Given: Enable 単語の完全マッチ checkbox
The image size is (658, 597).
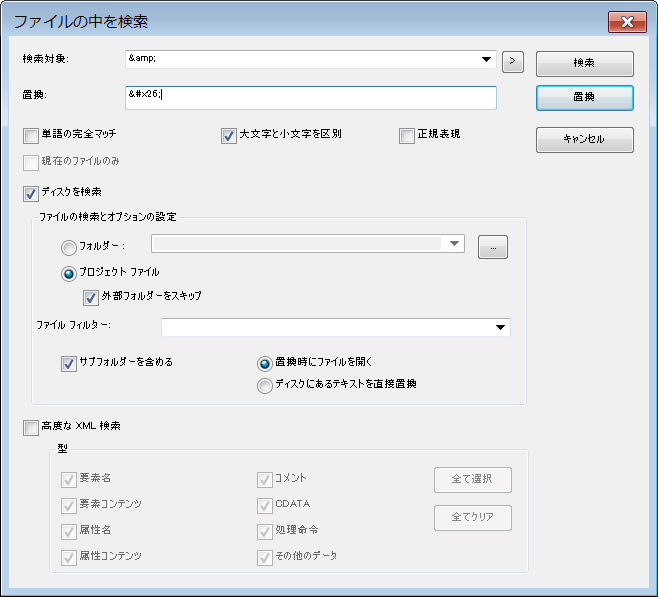Looking at the screenshot, I should coord(31,136).
